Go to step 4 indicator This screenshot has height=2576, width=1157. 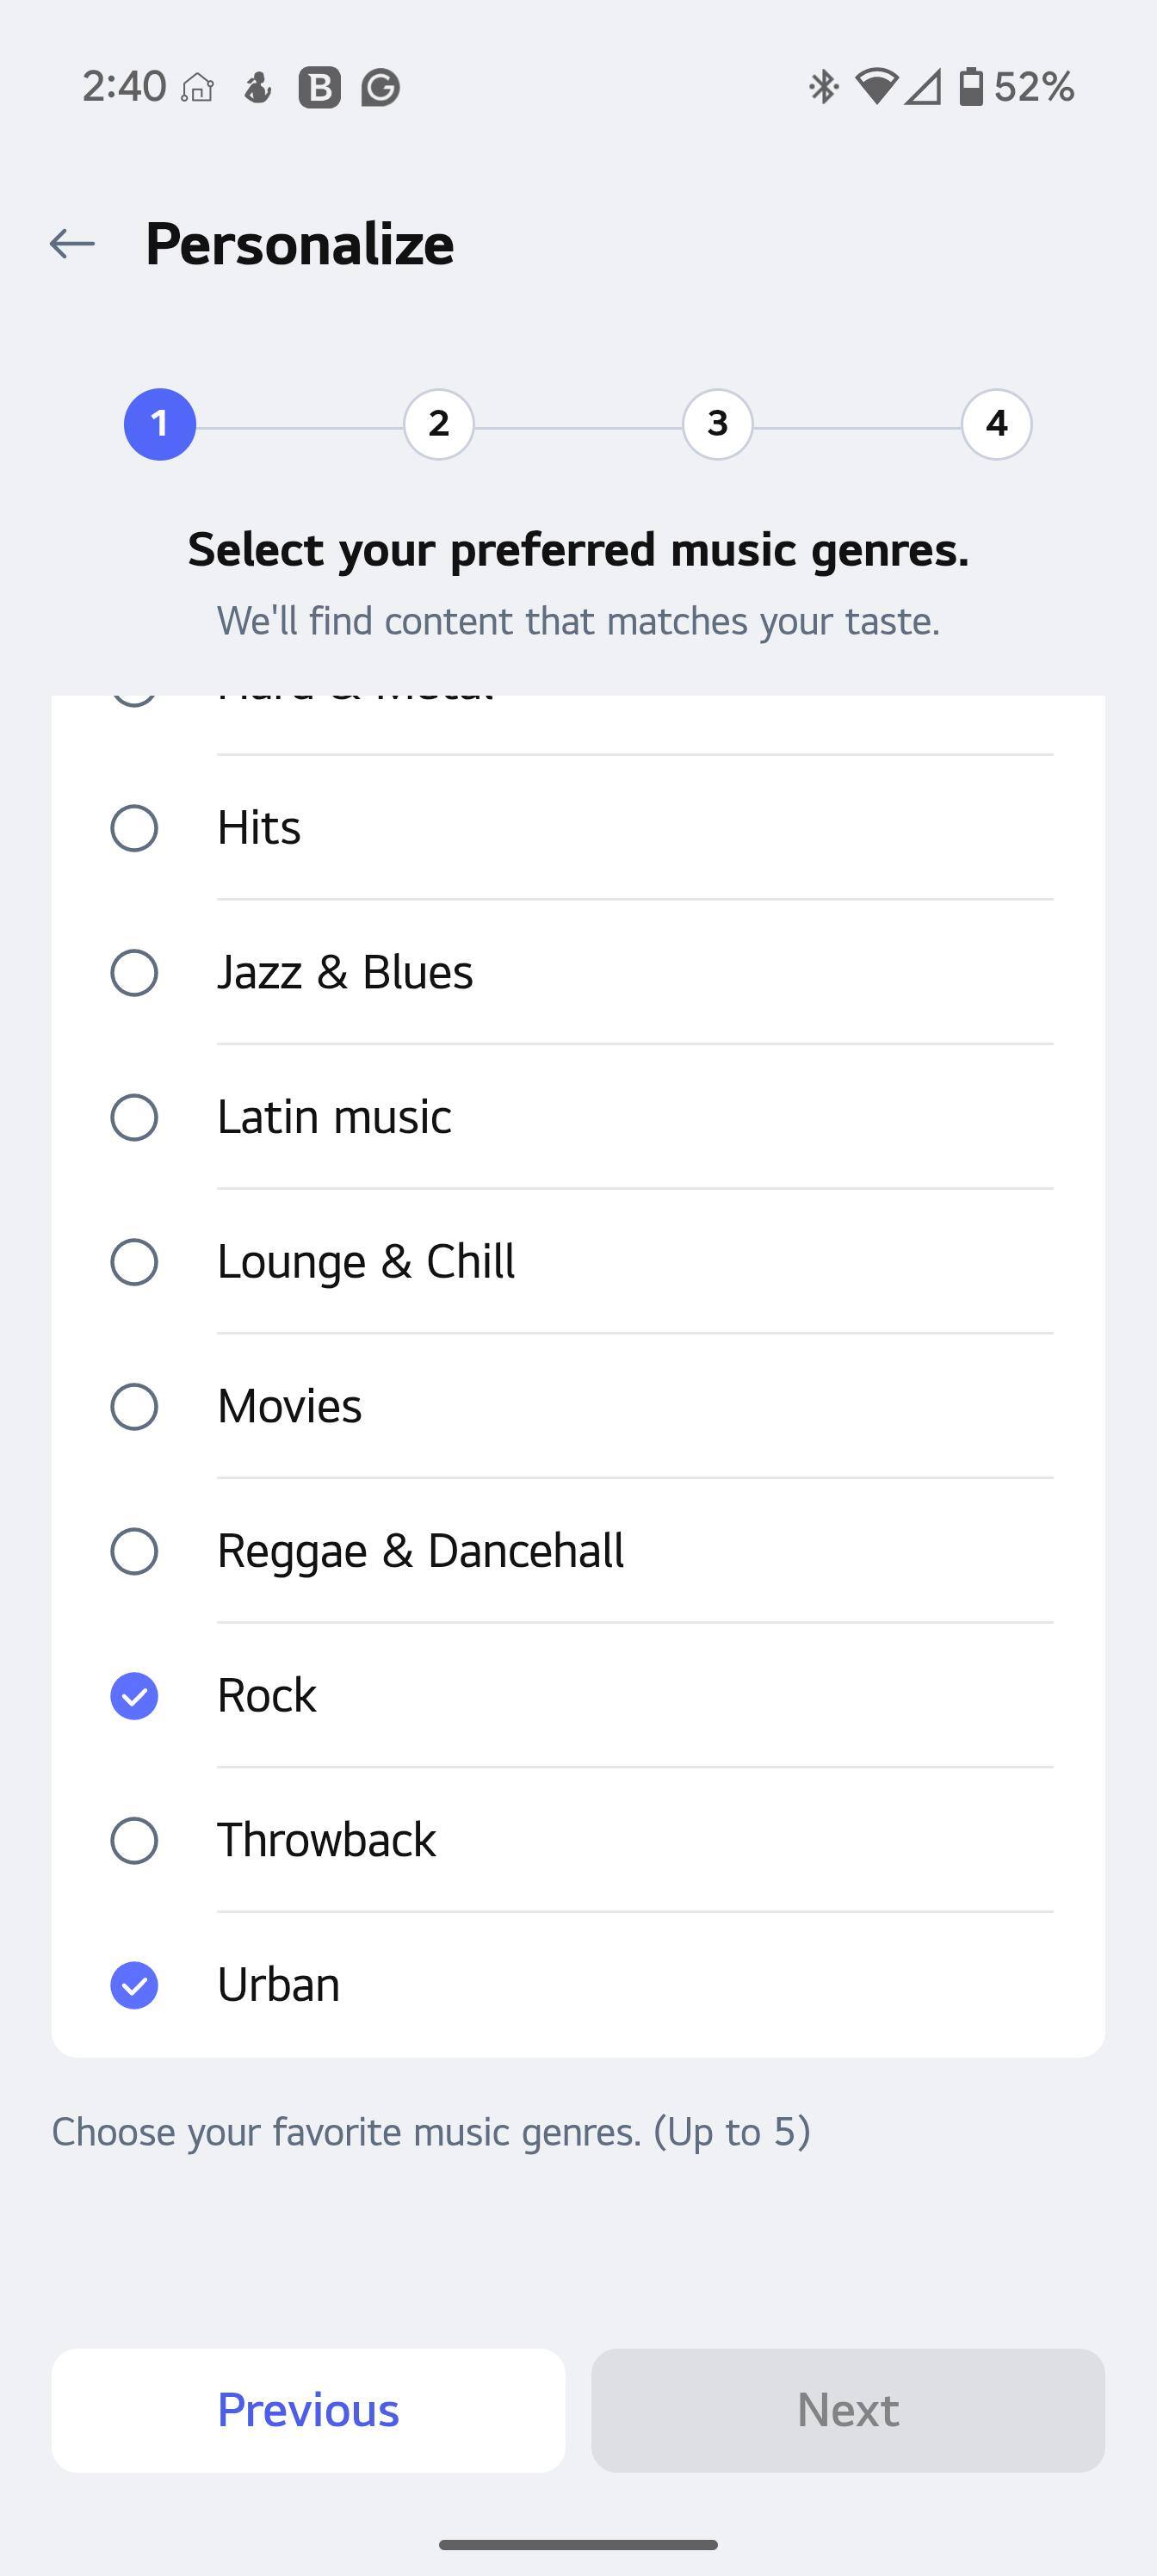[x=996, y=424]
